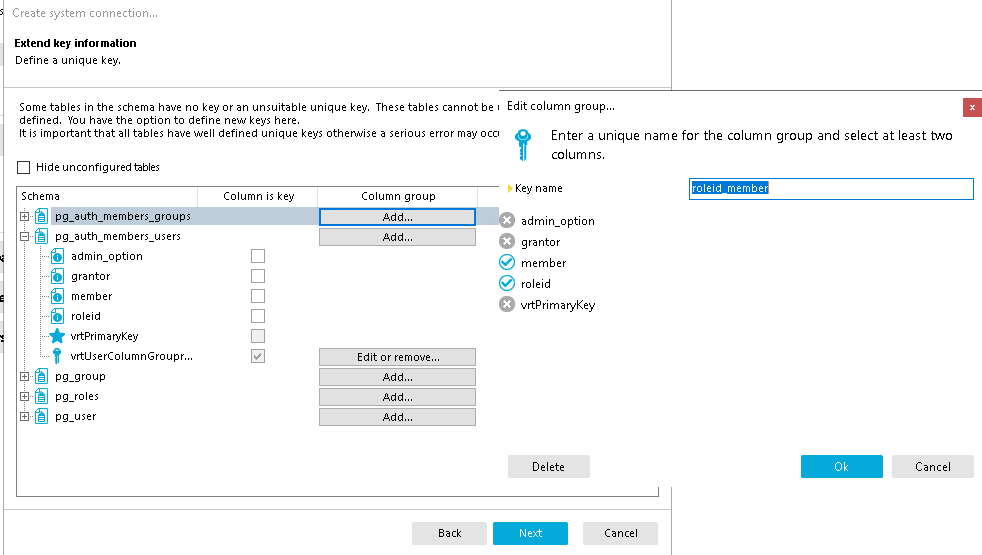Expand the pg_roles node
Screen dimensions: 982x555
point(24,397)
